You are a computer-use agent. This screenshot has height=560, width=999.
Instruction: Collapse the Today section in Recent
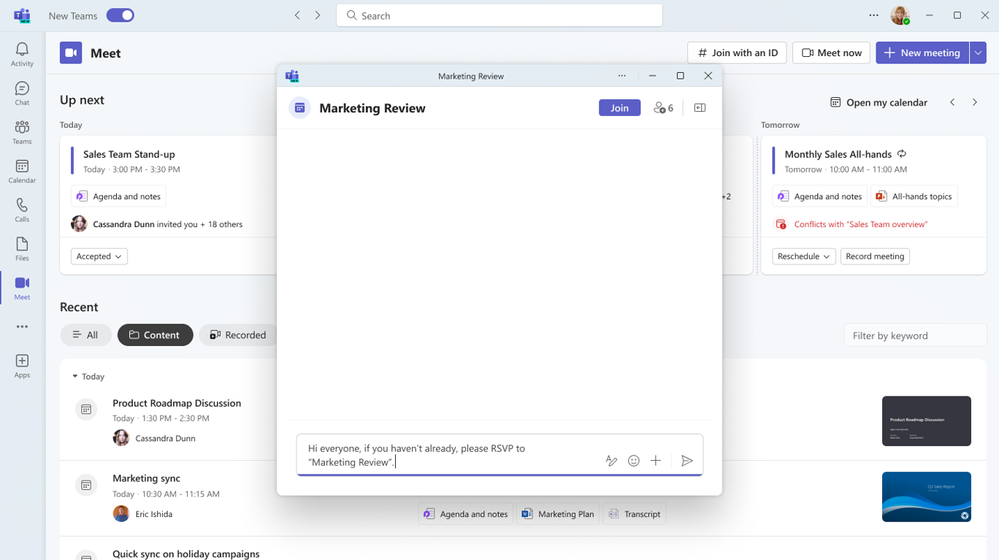tap(75, 377)
